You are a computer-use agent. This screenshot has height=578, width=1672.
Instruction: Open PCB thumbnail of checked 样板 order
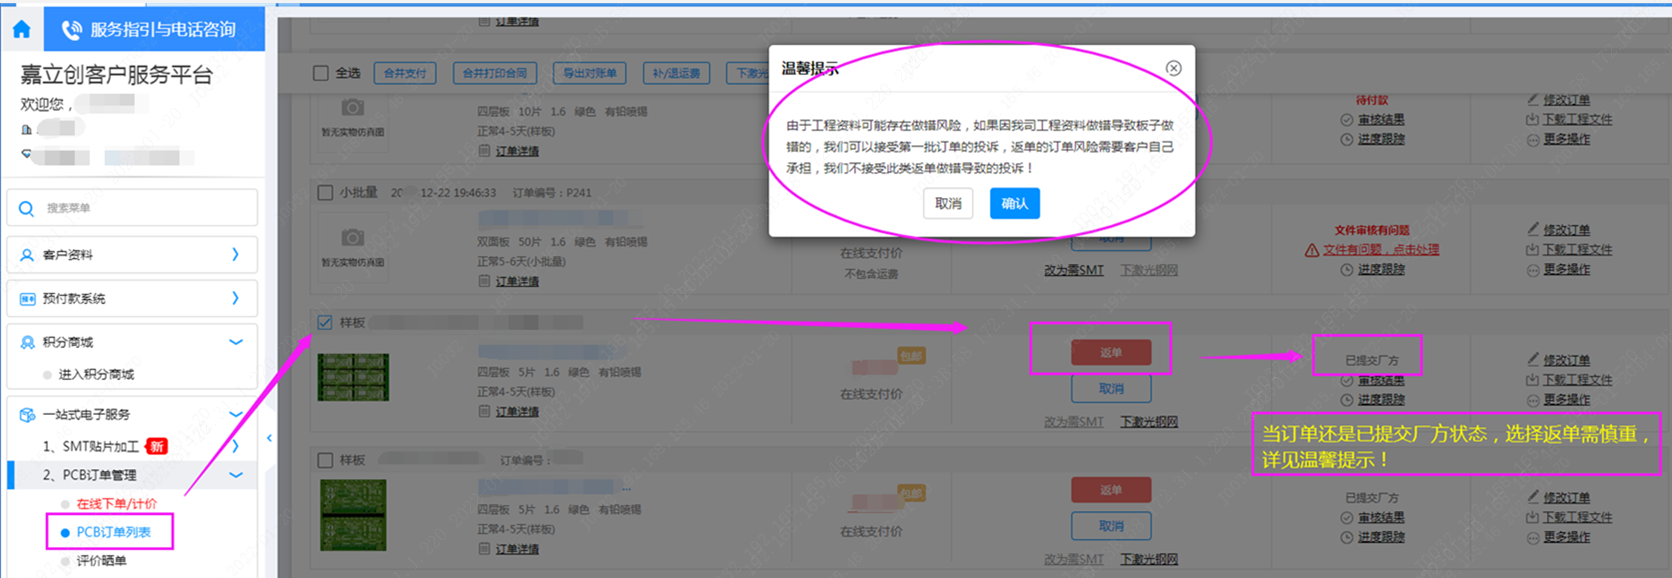(x=353, y=377)
